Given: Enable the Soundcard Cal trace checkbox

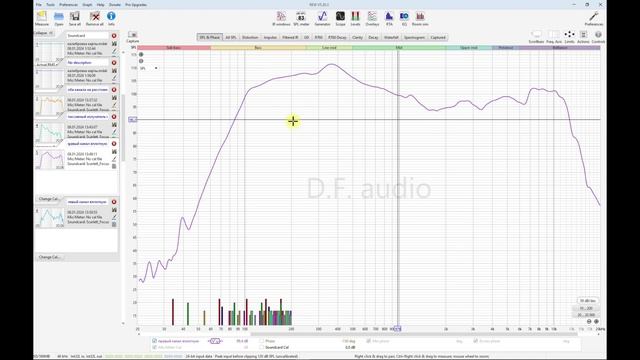Looking at the screenshot, I should pos(262,347).
